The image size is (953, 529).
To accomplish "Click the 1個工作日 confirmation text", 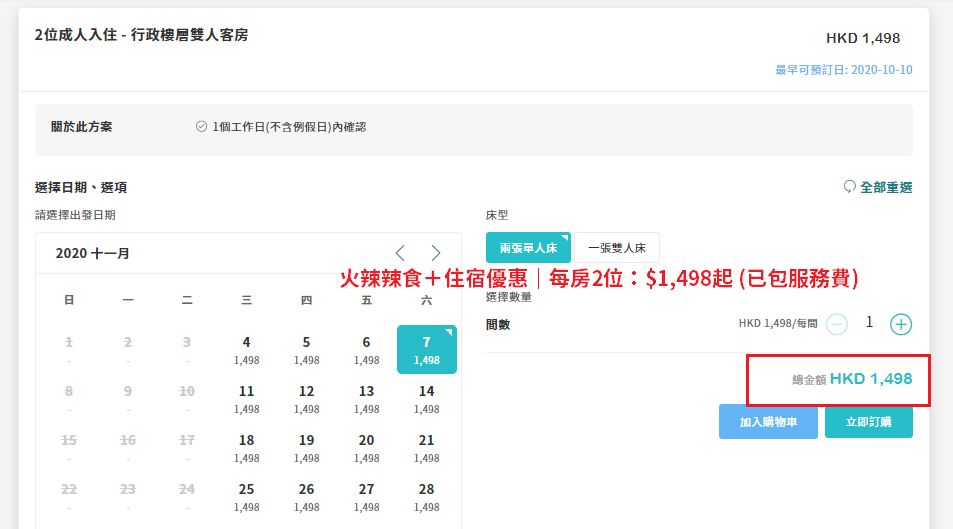I will coord(289,127).
